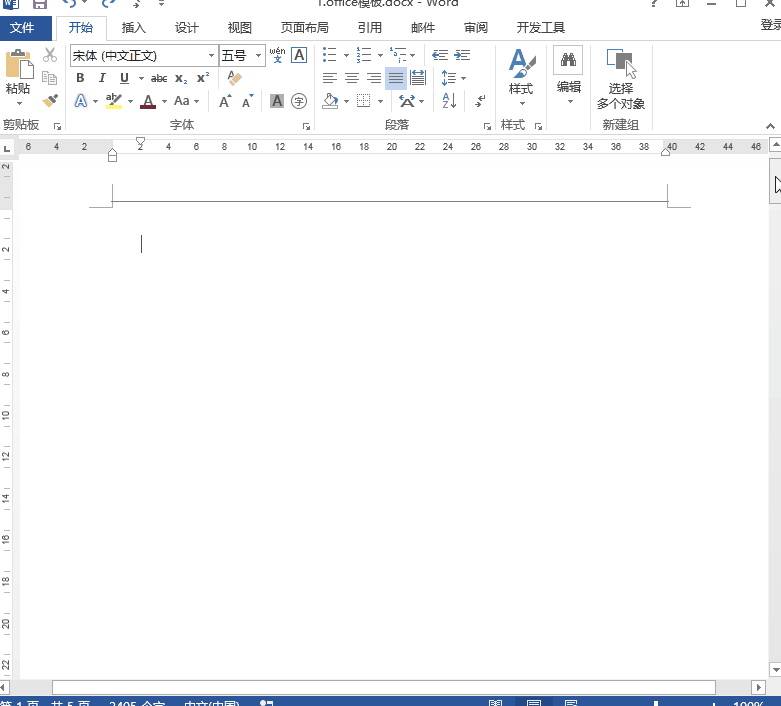Click the 选择多个对象 button
Screen dimensions: 781x706
click(621, 80)
